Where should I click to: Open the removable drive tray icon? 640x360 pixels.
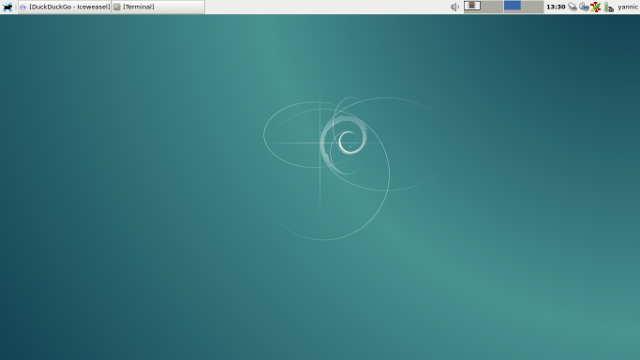coord(573,7)
